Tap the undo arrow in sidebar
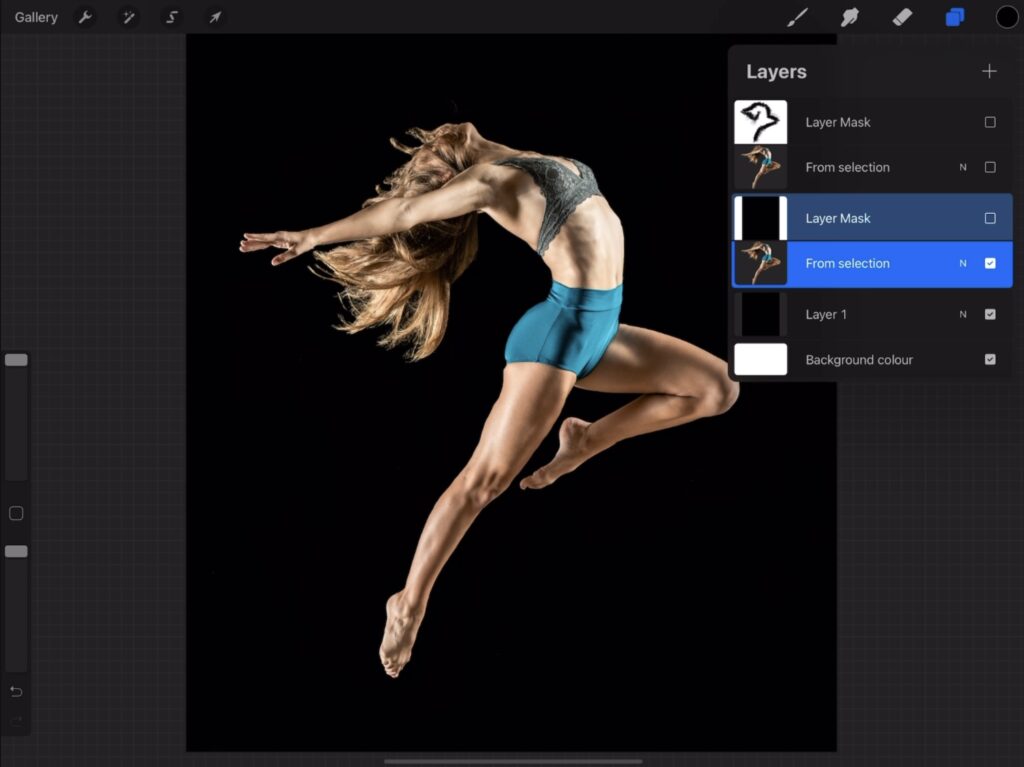The height and width of the screenshot is (767, 1024). pos(16,692)
